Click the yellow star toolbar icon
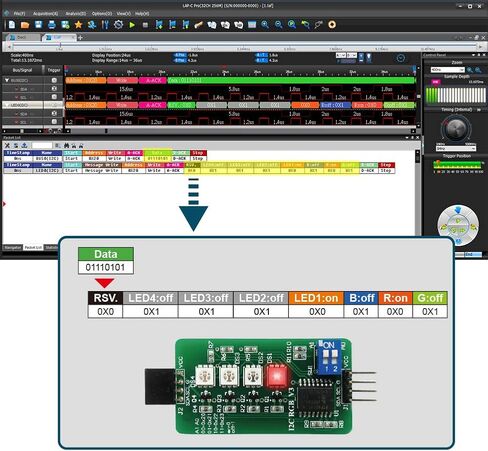Viewport: 488px width, 451px height. click(78, 25)
